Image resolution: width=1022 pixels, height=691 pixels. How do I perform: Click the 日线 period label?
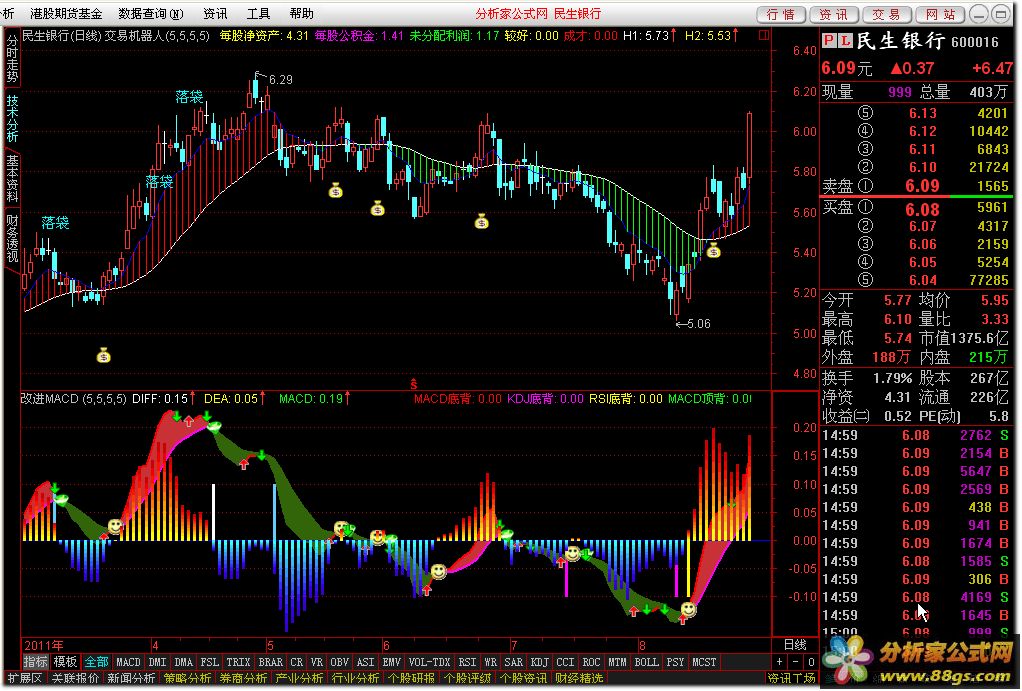pos(795,644)
